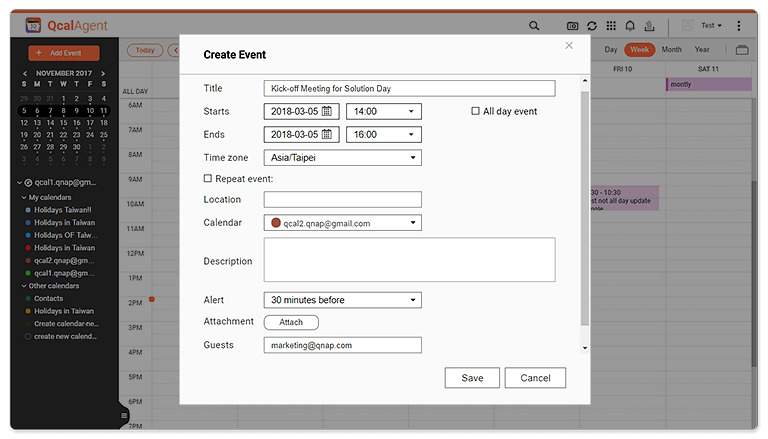The image size is (768, 439).
Task: Go to next month in mini calendar
Action: tap(103, 73)
